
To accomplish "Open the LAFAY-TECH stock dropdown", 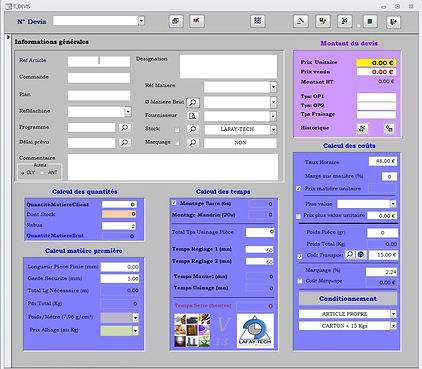I will pos(273,130).
